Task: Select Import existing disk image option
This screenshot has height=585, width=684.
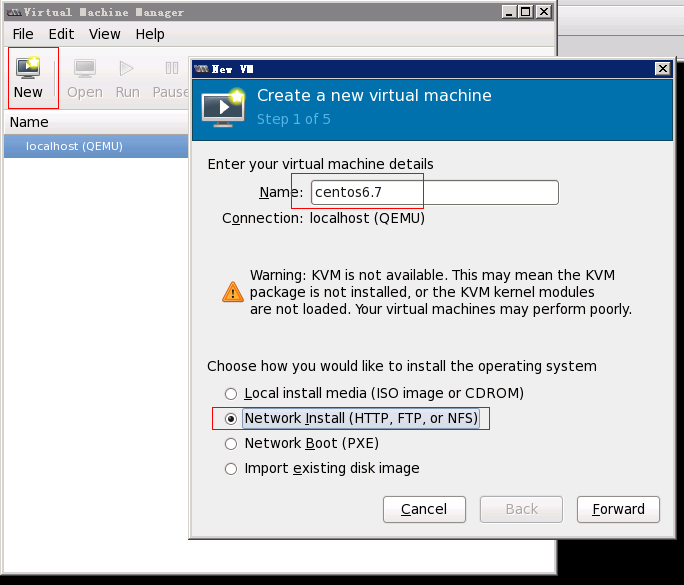Action: coord(231,469)
